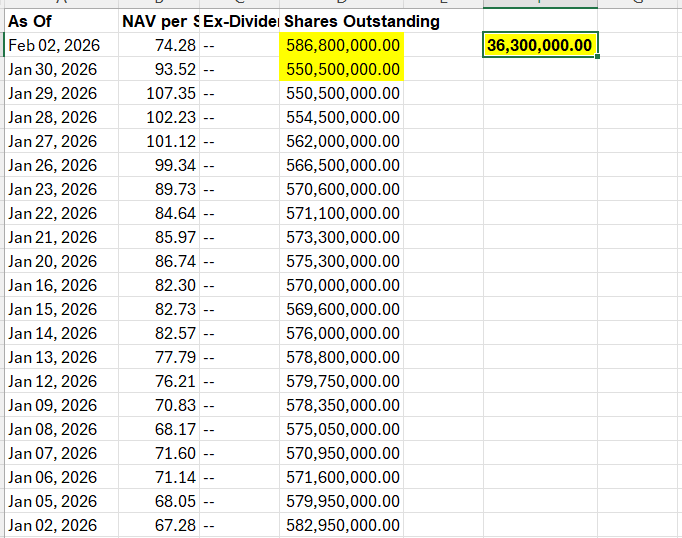Click the NAV value 99.34
Viewport: 682px width, 538px height.
pos(159,165)
